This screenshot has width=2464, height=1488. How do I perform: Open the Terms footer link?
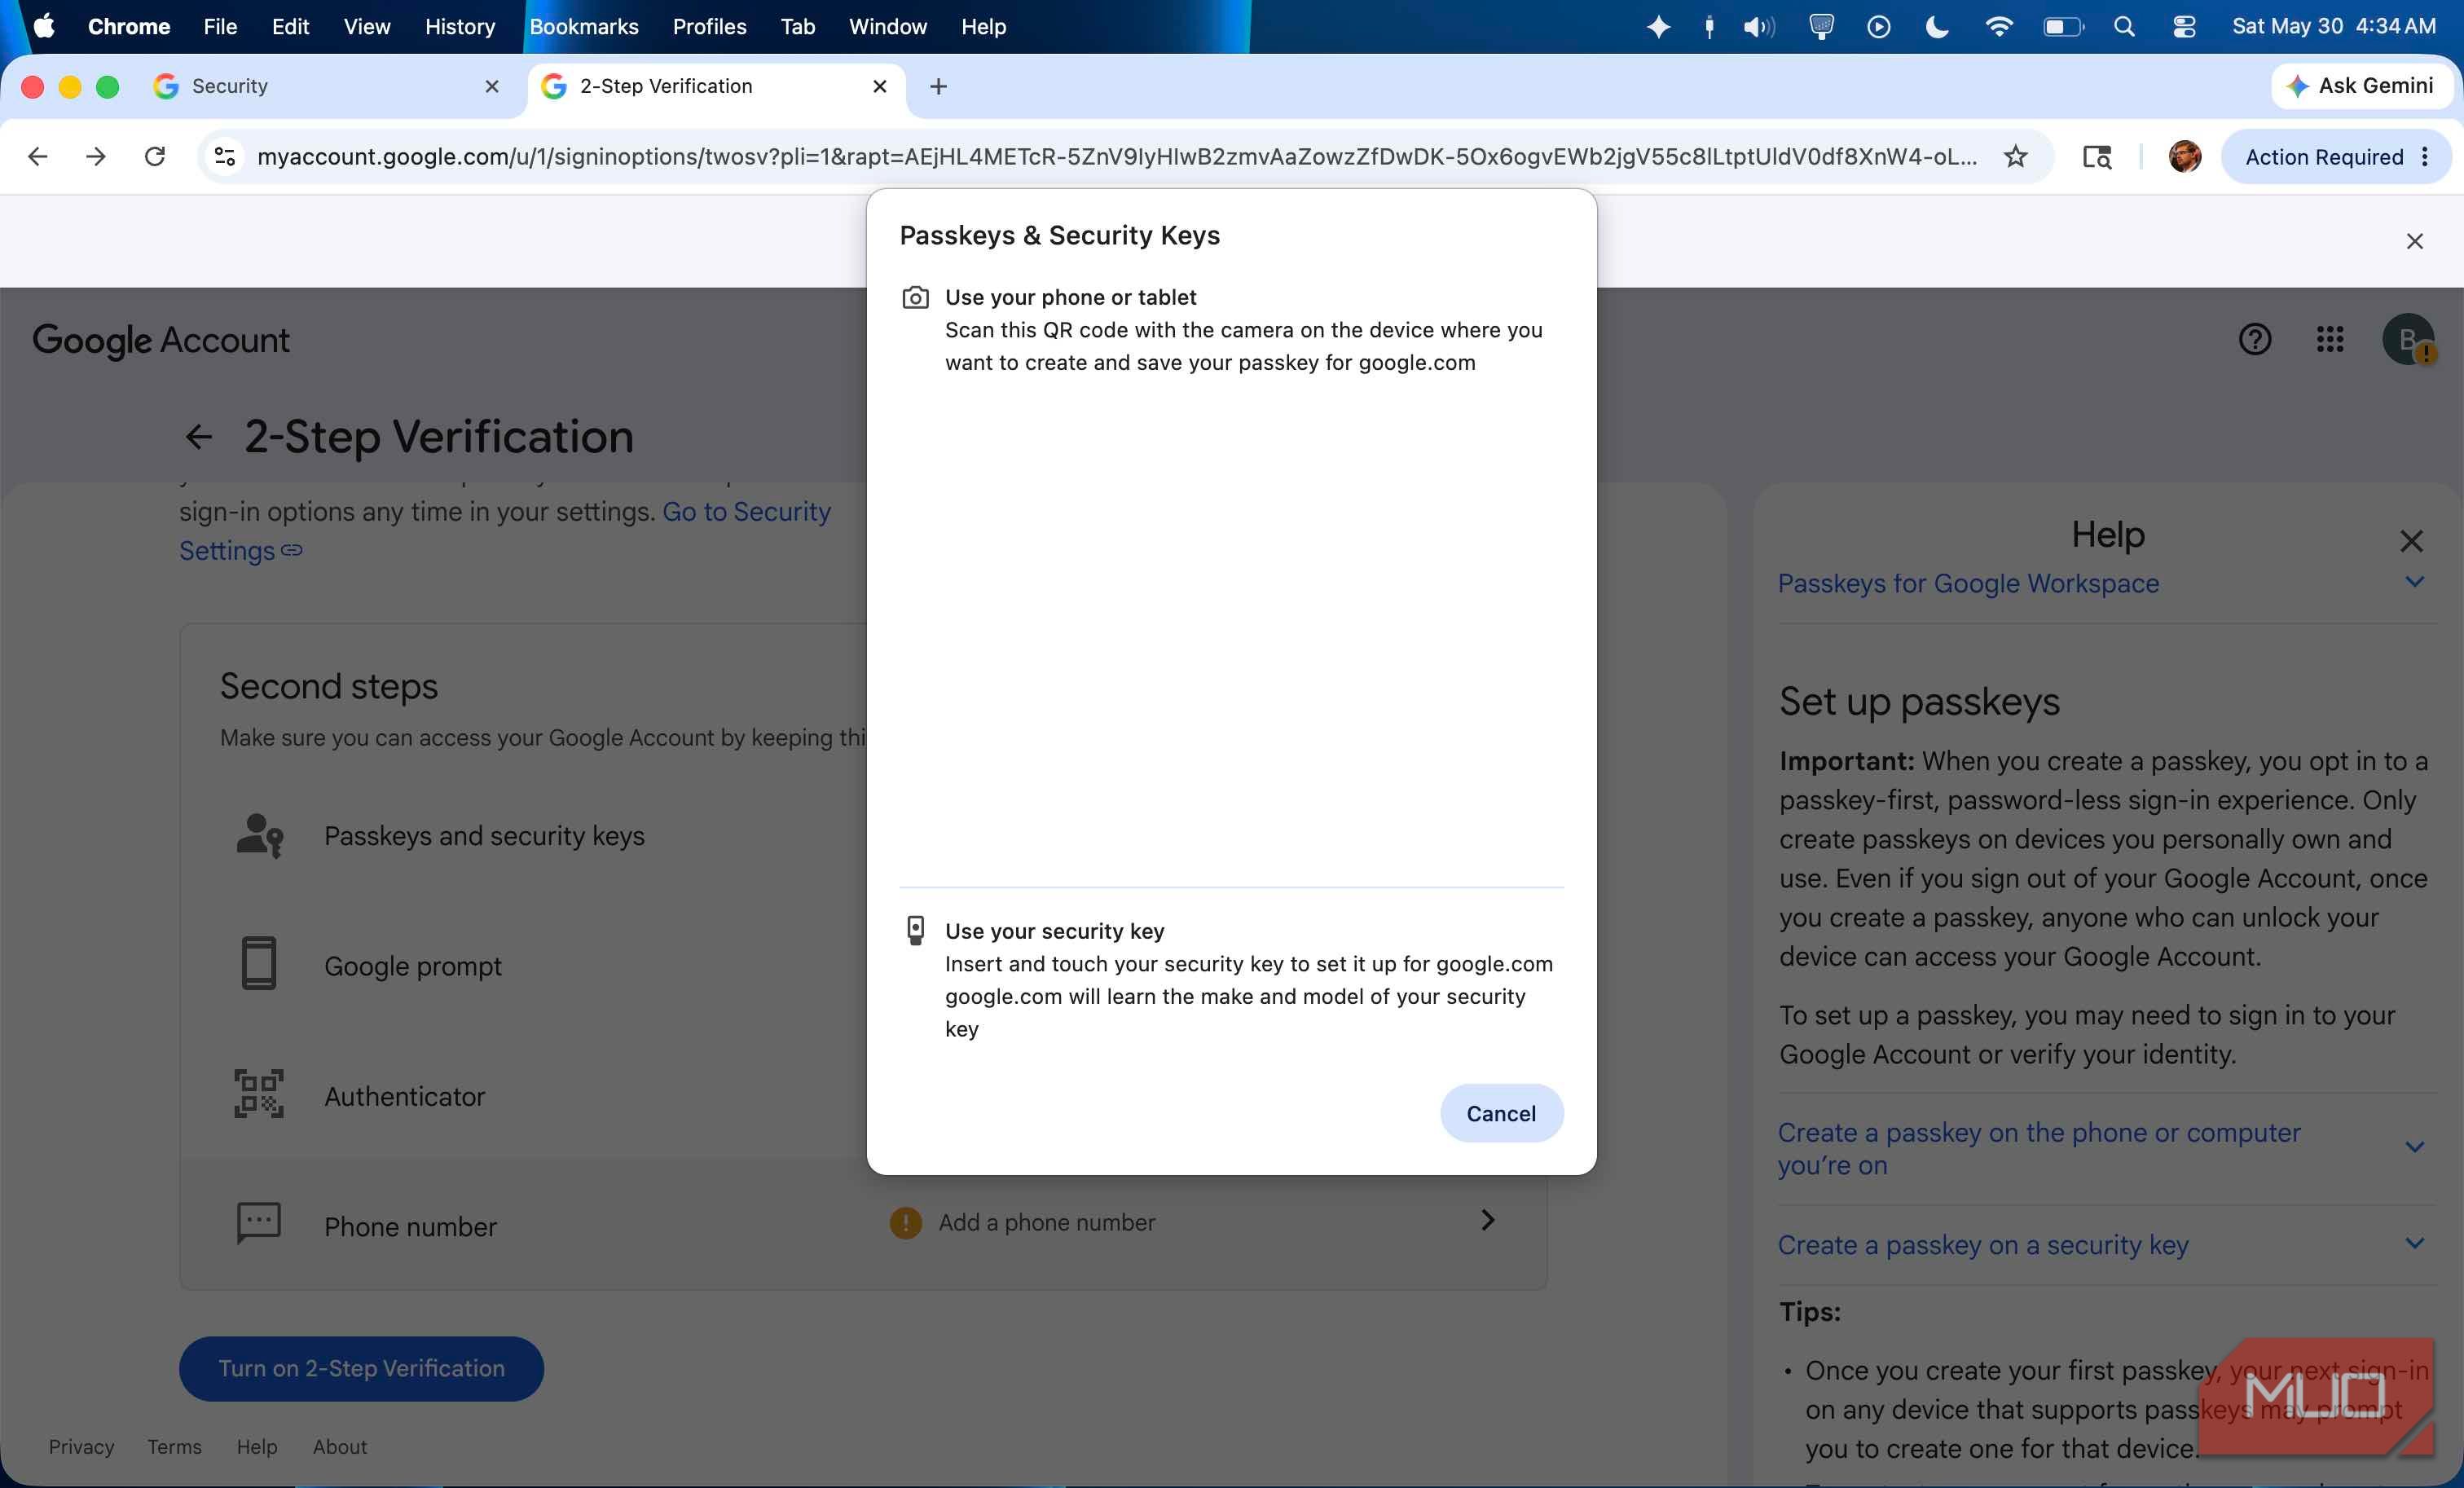coord(174,1447)
